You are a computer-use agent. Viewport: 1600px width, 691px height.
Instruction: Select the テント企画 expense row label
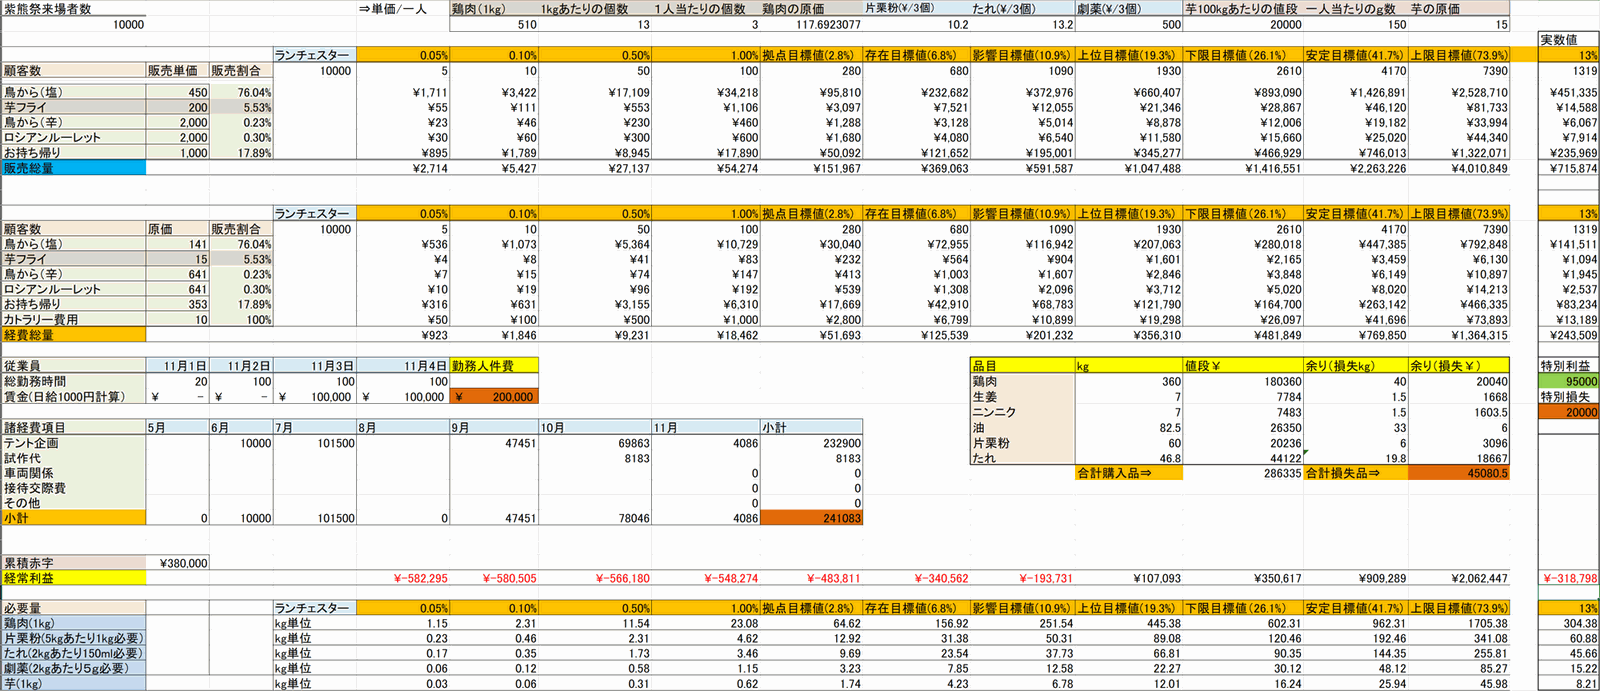coord(74,443)
